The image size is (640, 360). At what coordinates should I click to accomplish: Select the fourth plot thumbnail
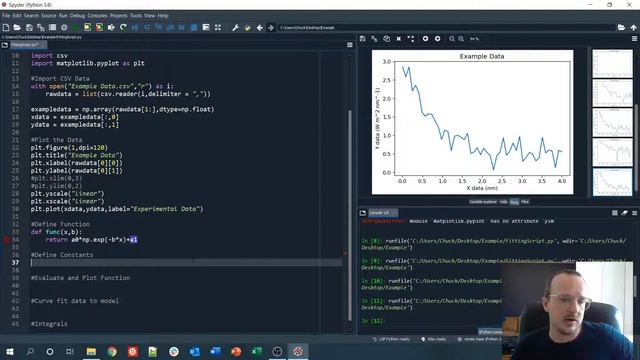tap(612, 152)
